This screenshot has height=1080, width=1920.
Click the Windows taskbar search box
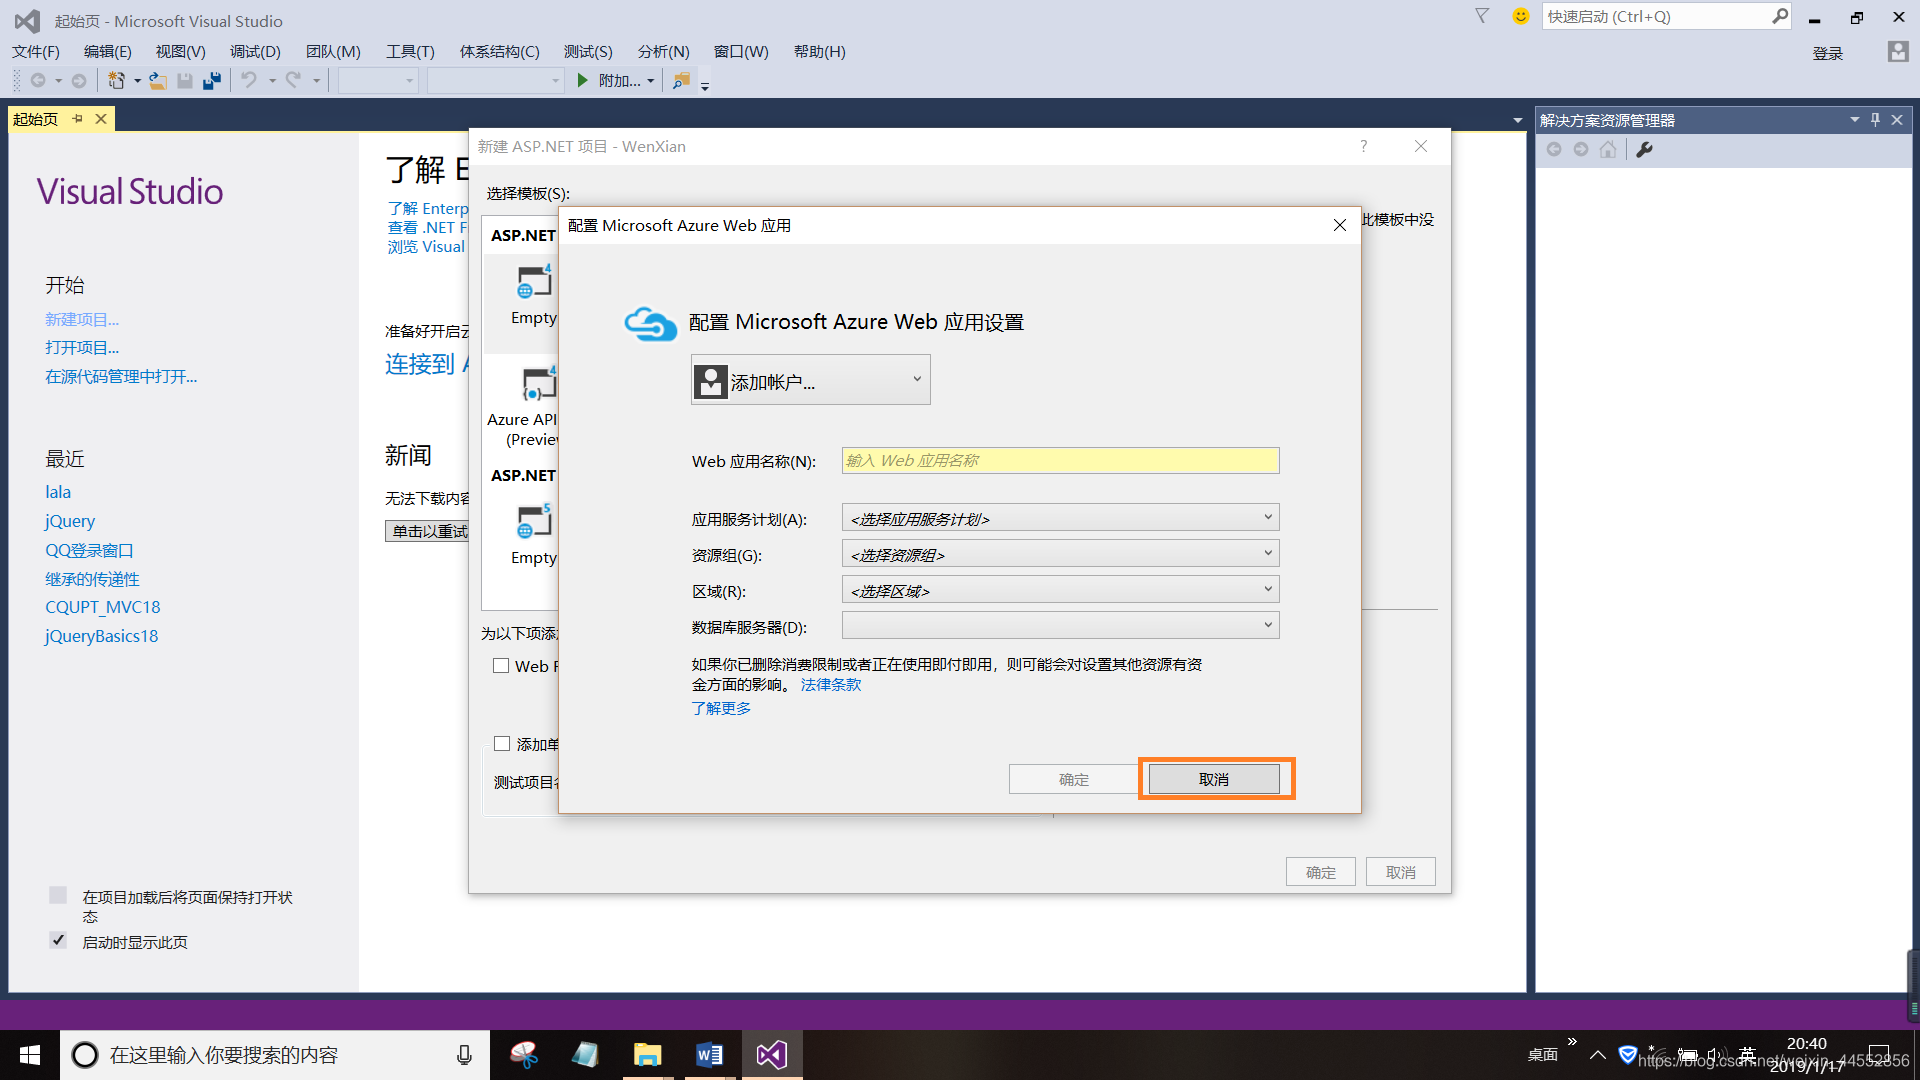[275, 1055]
